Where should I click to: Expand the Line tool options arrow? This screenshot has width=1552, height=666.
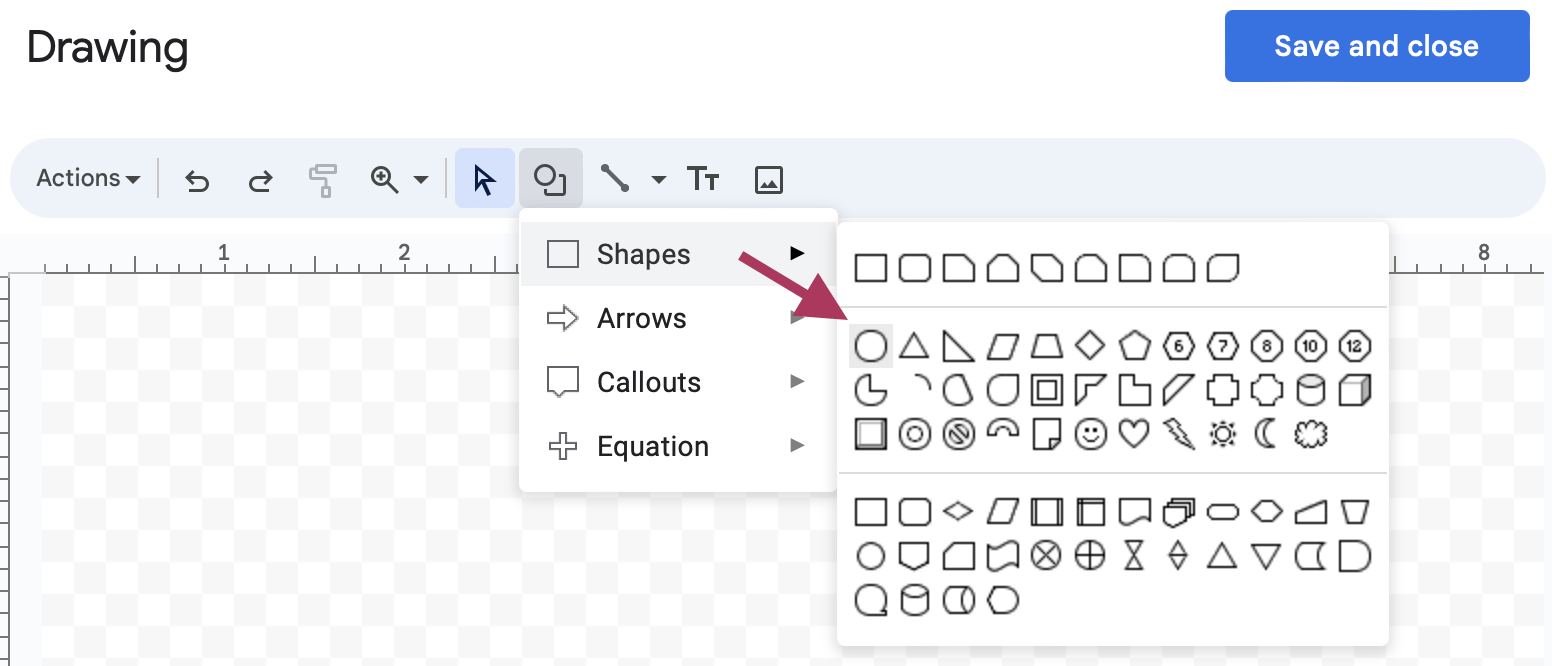pos(656,179)
